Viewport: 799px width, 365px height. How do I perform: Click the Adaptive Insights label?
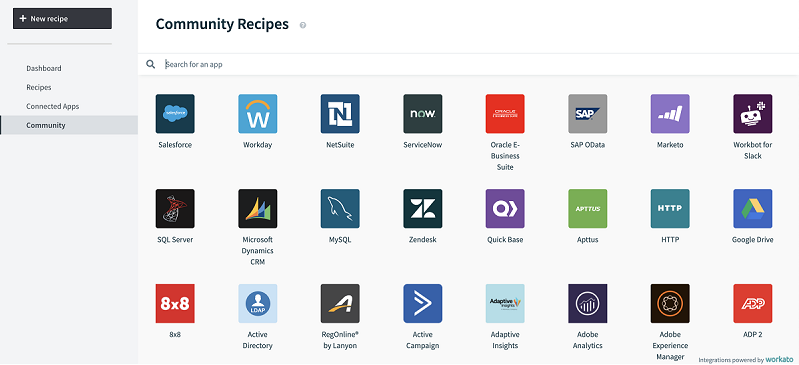(x=505, y=340)
